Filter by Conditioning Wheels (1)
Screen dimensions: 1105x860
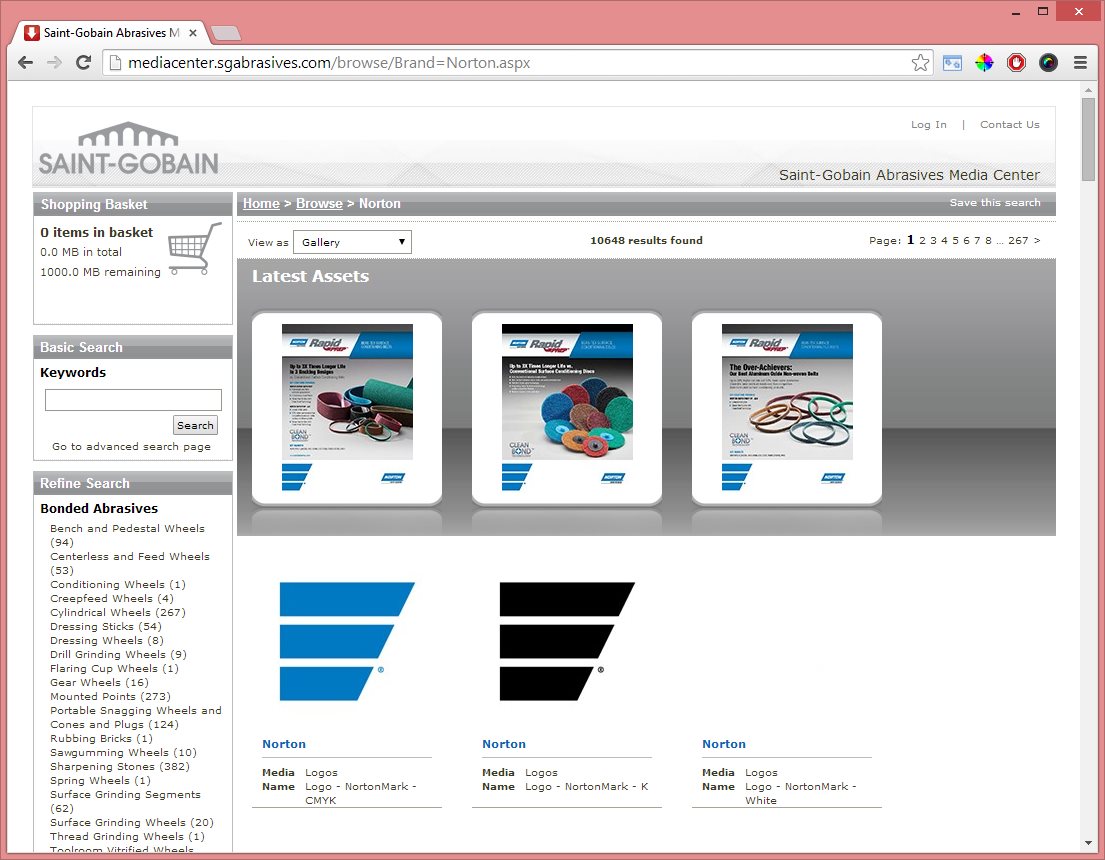(118, 584)
